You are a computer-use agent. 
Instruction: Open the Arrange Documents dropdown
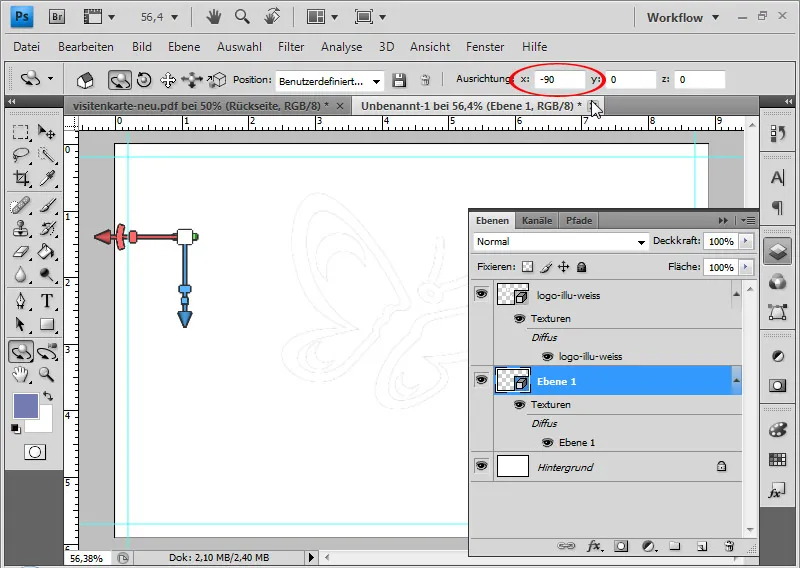click(x=322, y=17)
